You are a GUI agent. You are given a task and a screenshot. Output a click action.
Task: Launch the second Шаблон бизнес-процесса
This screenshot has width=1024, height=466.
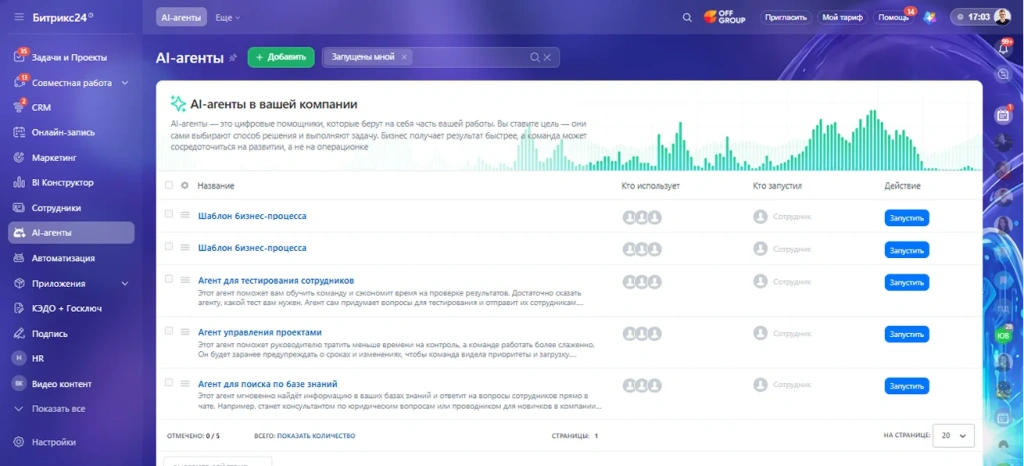click(906, 250)
